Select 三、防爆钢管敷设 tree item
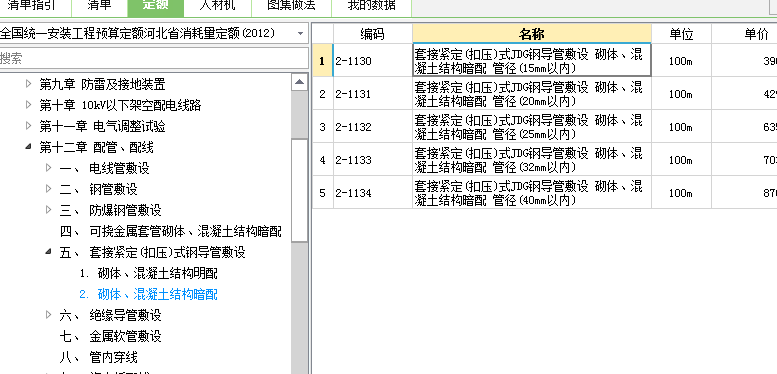The height and width of the screenshot is (374, 777). coord(110,210)
